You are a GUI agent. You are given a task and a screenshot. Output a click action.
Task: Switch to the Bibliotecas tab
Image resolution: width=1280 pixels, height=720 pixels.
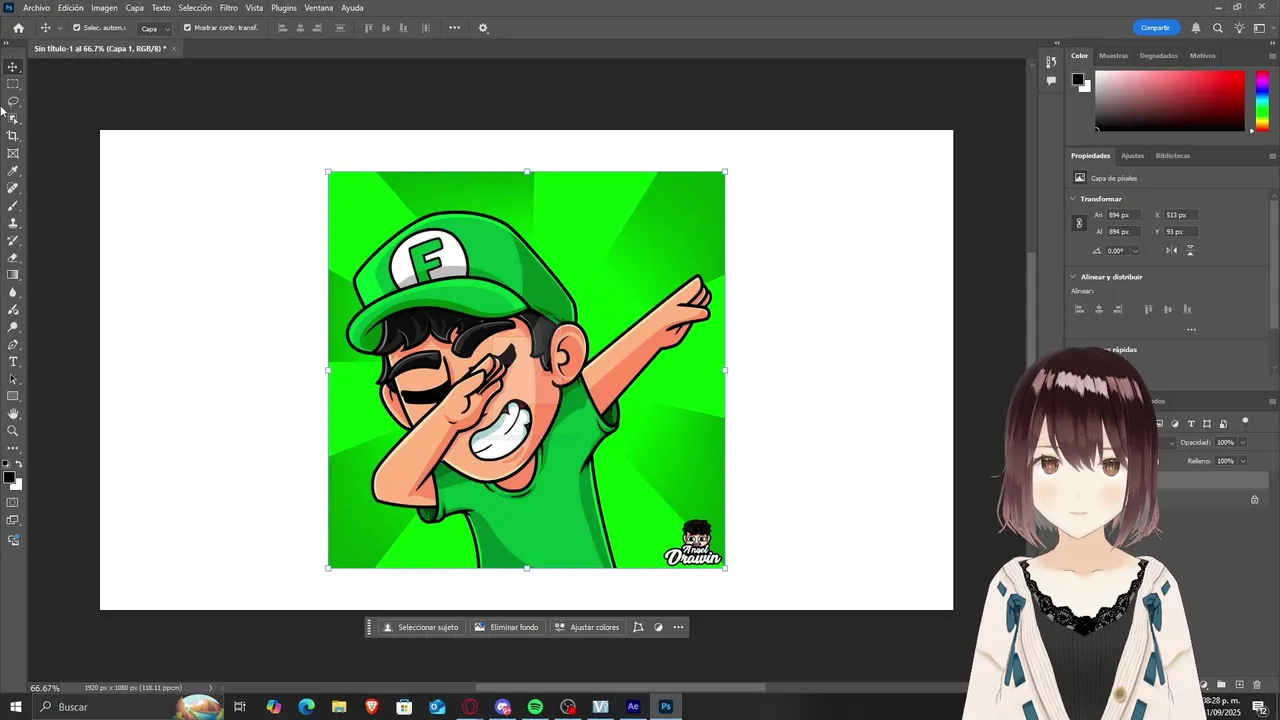point(1173,156)
